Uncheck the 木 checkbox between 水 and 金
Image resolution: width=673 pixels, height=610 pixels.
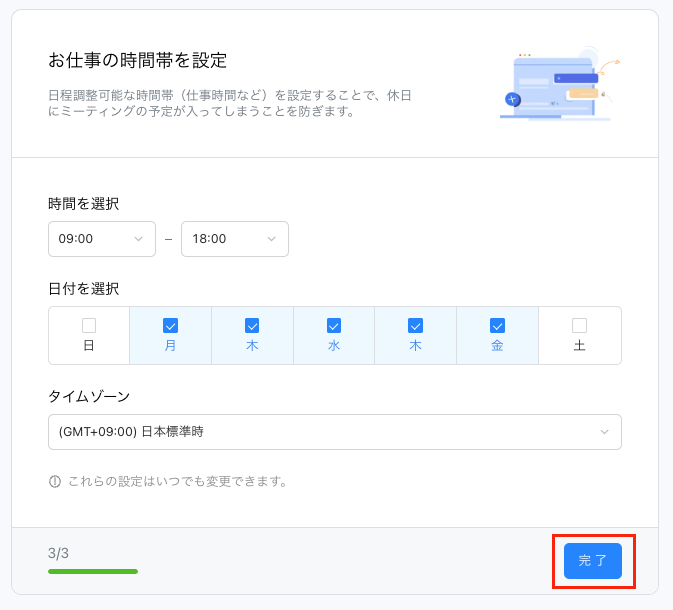click(415, 325)
